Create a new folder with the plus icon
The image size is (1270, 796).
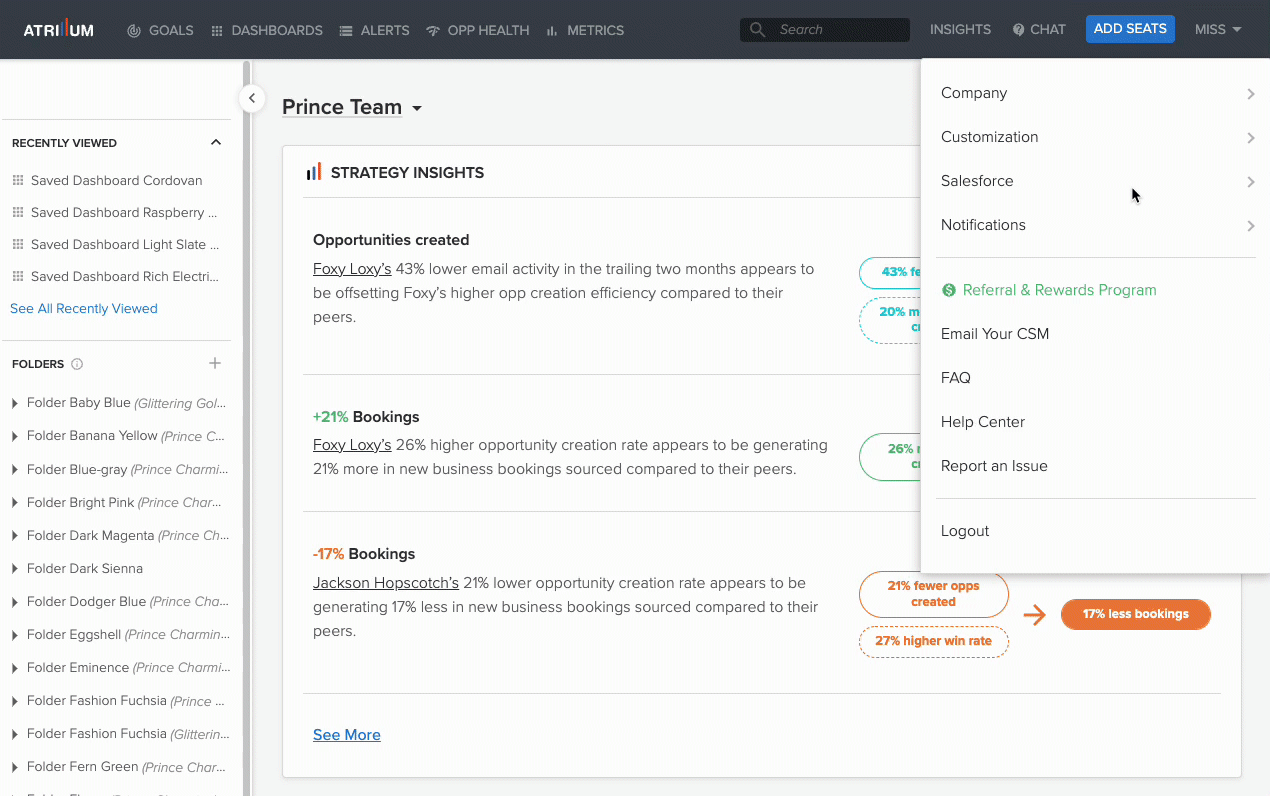(x=215, y=363)
